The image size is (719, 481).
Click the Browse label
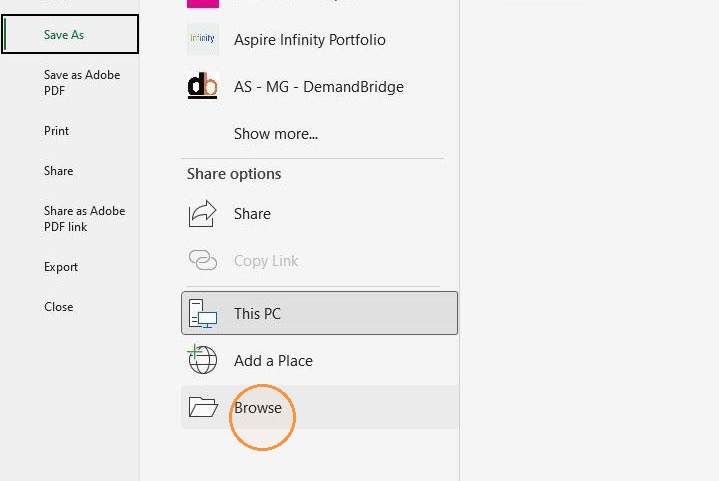coord(258,408)
